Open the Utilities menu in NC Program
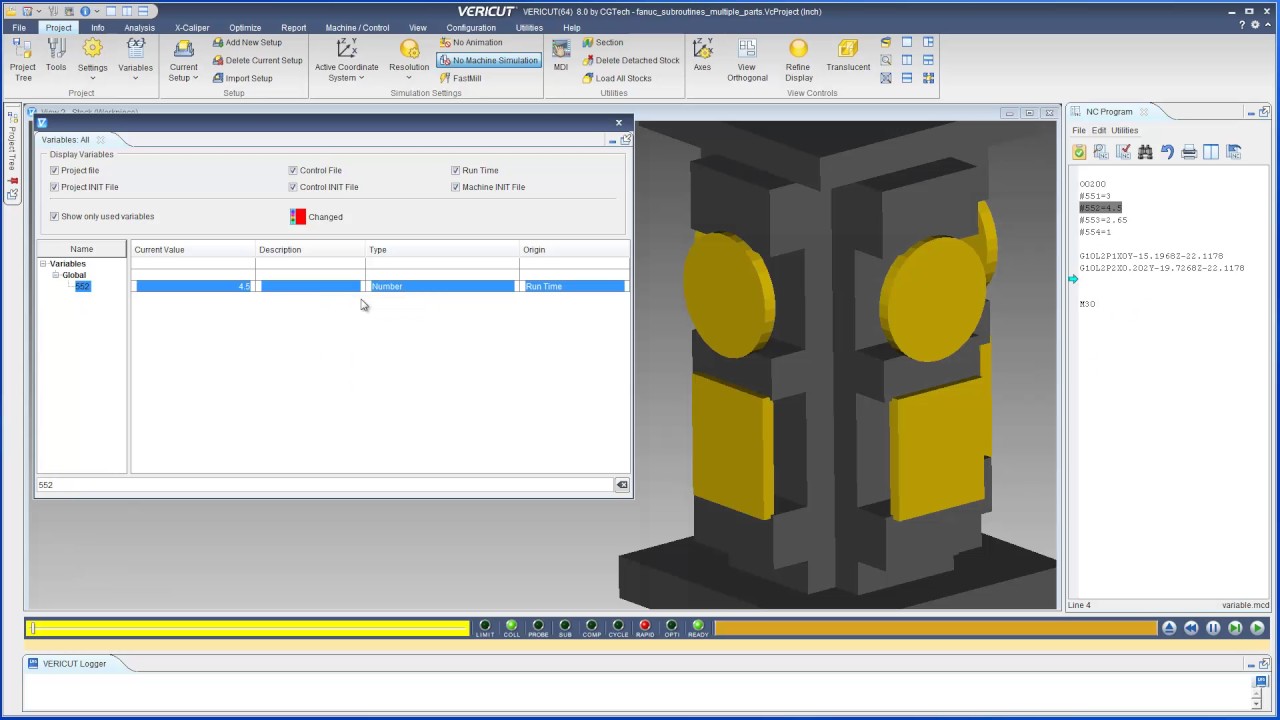The width and height of the screenshot is (1280, 720). click(1125, 131)
